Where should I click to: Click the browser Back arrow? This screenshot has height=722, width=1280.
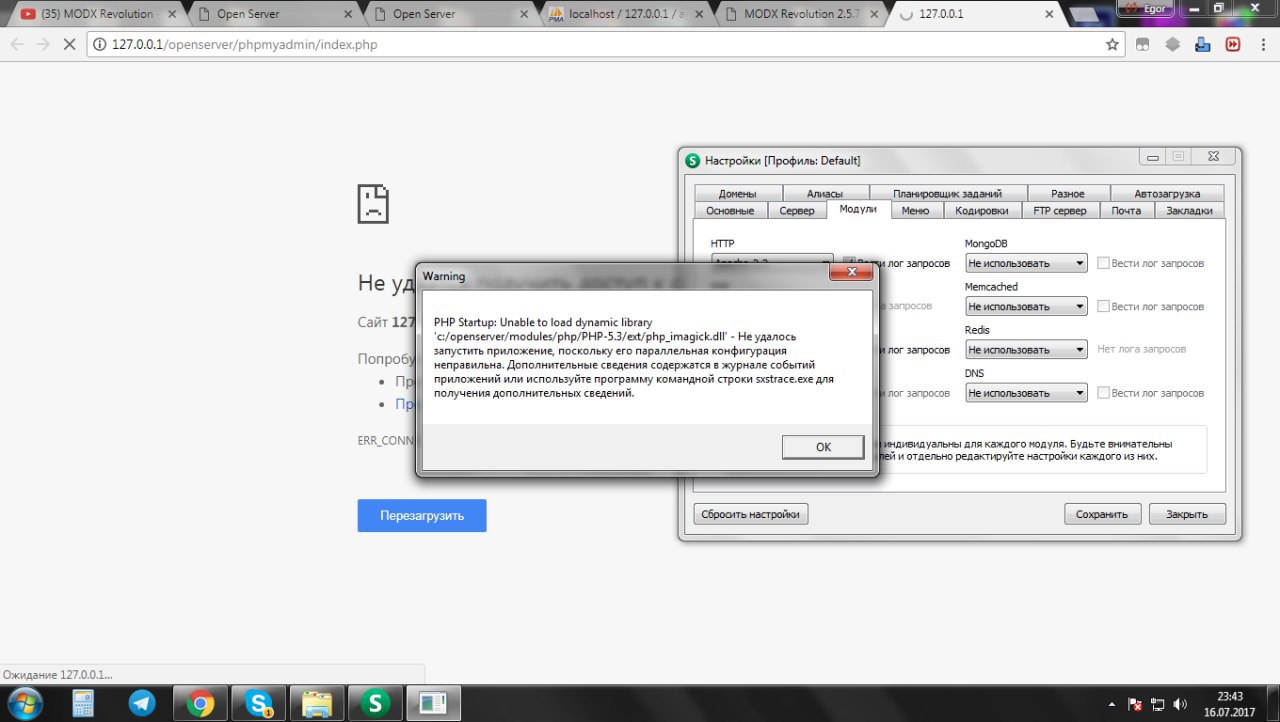[17, 44]
